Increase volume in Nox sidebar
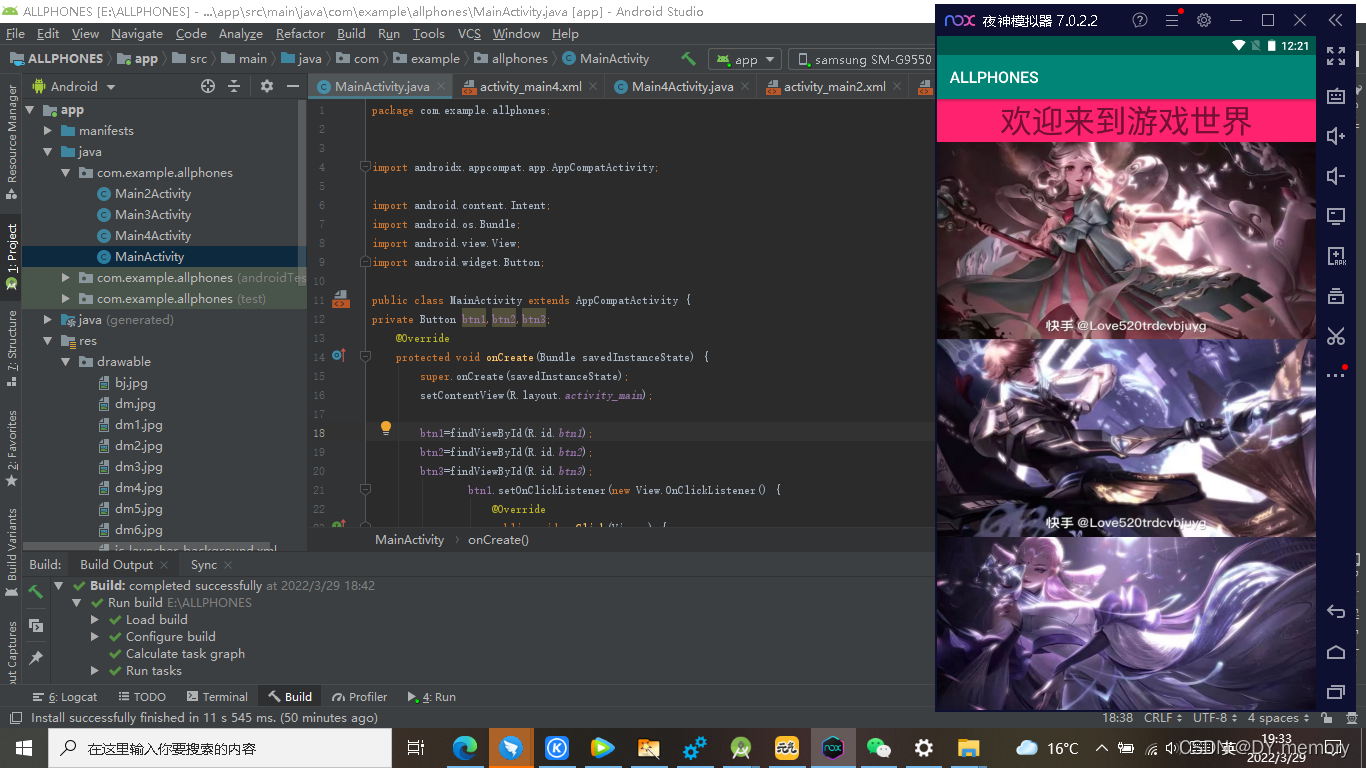1366x768 pixels. click(x=1336, y=136)
